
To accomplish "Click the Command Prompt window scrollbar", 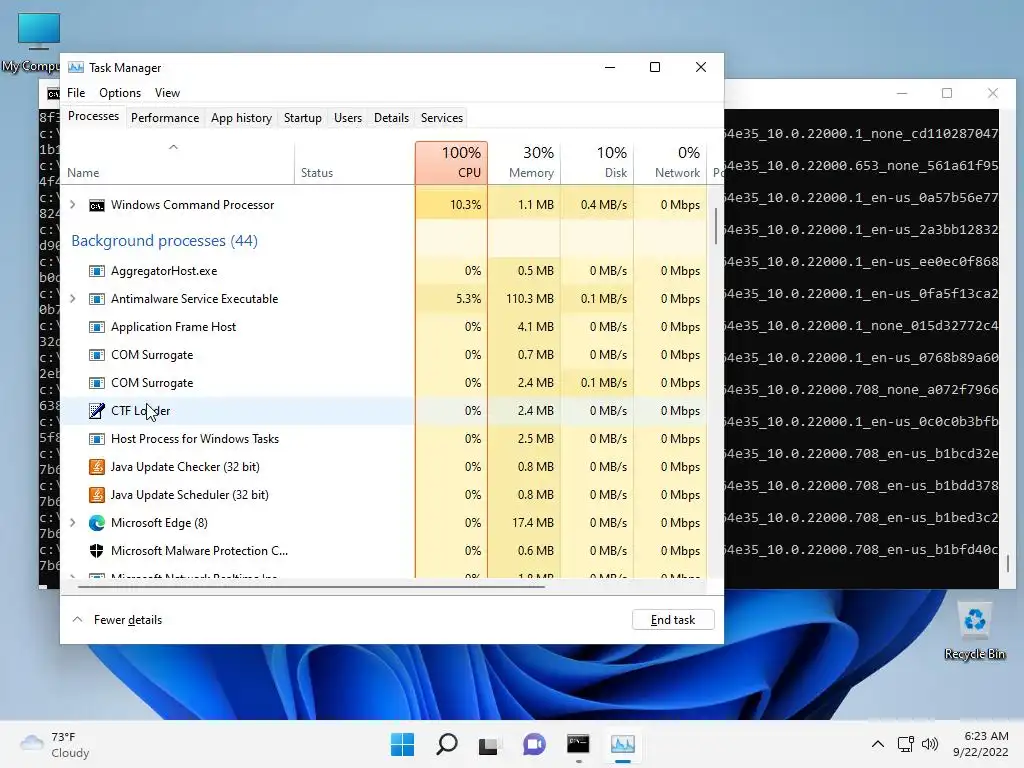I will [x=1008, y=563].
